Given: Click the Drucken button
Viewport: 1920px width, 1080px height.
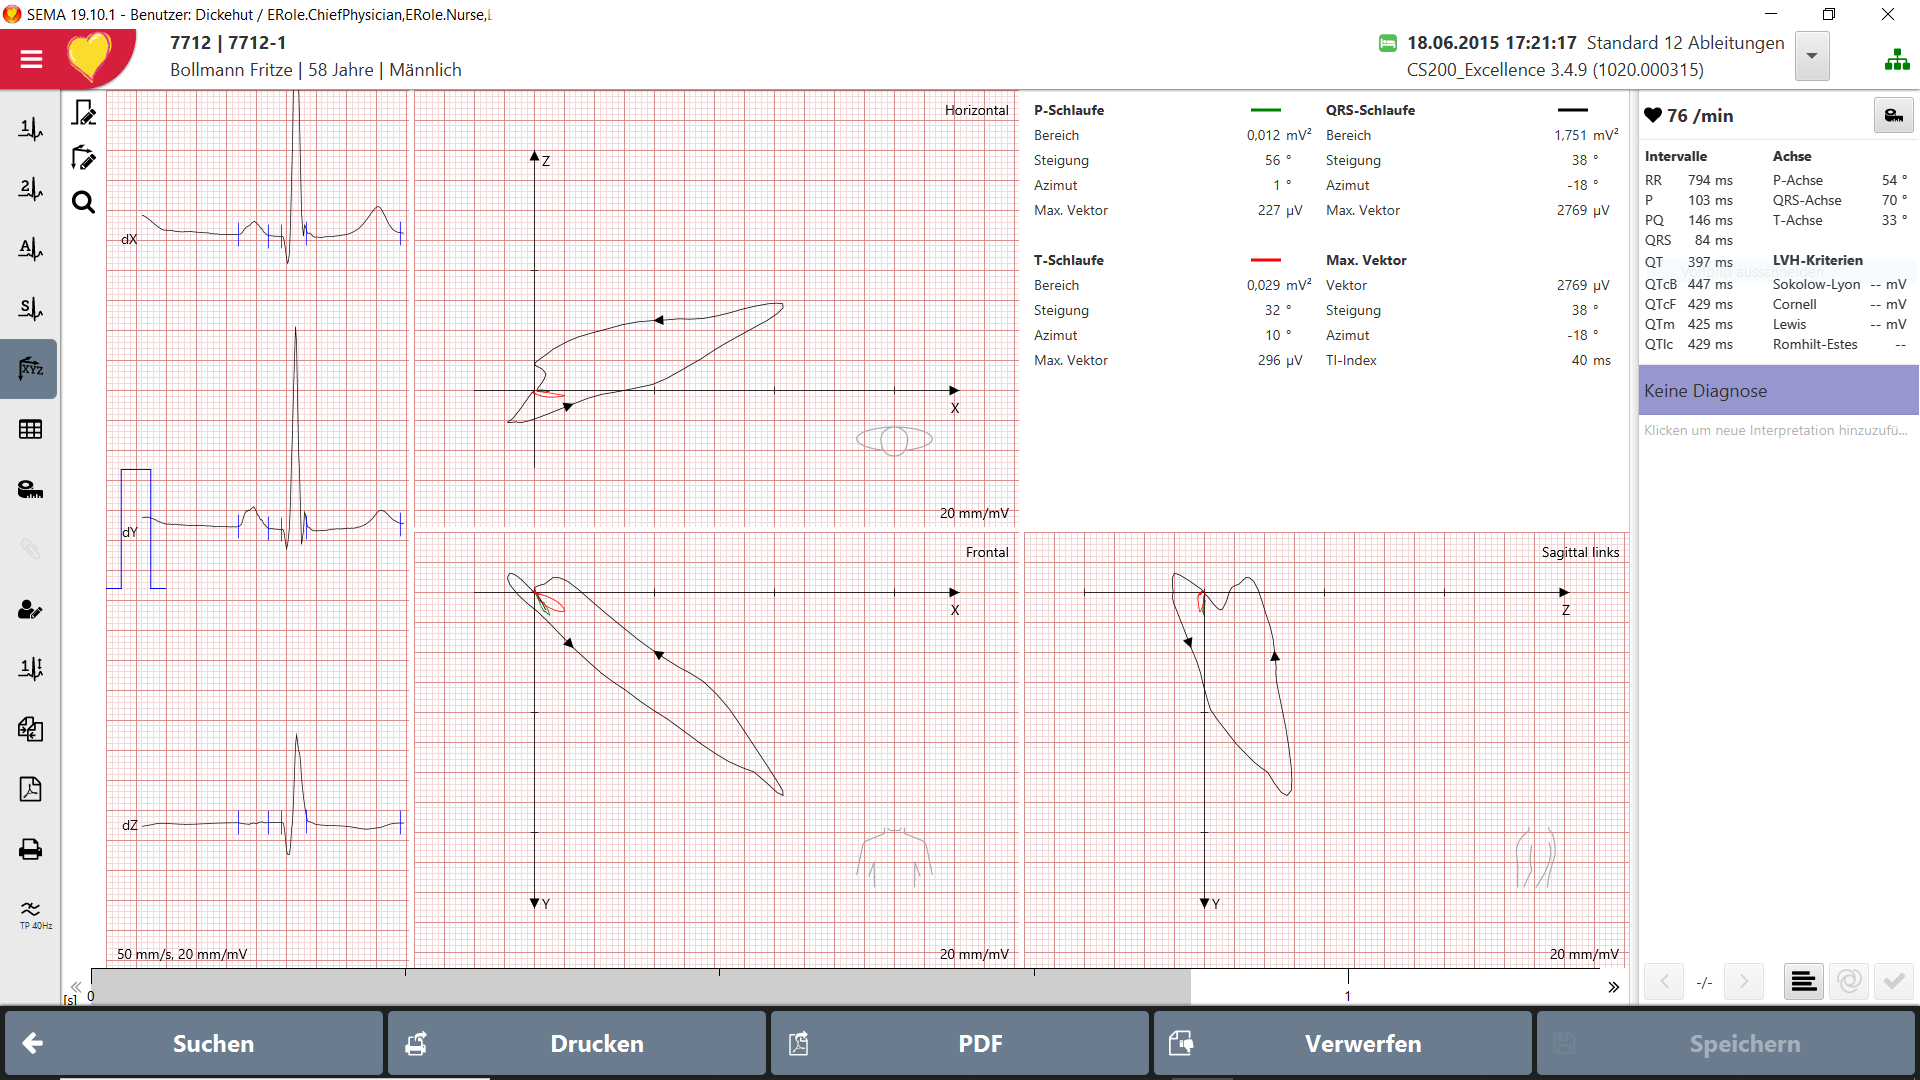Looking at the screenshot, I should [577, 1044].
